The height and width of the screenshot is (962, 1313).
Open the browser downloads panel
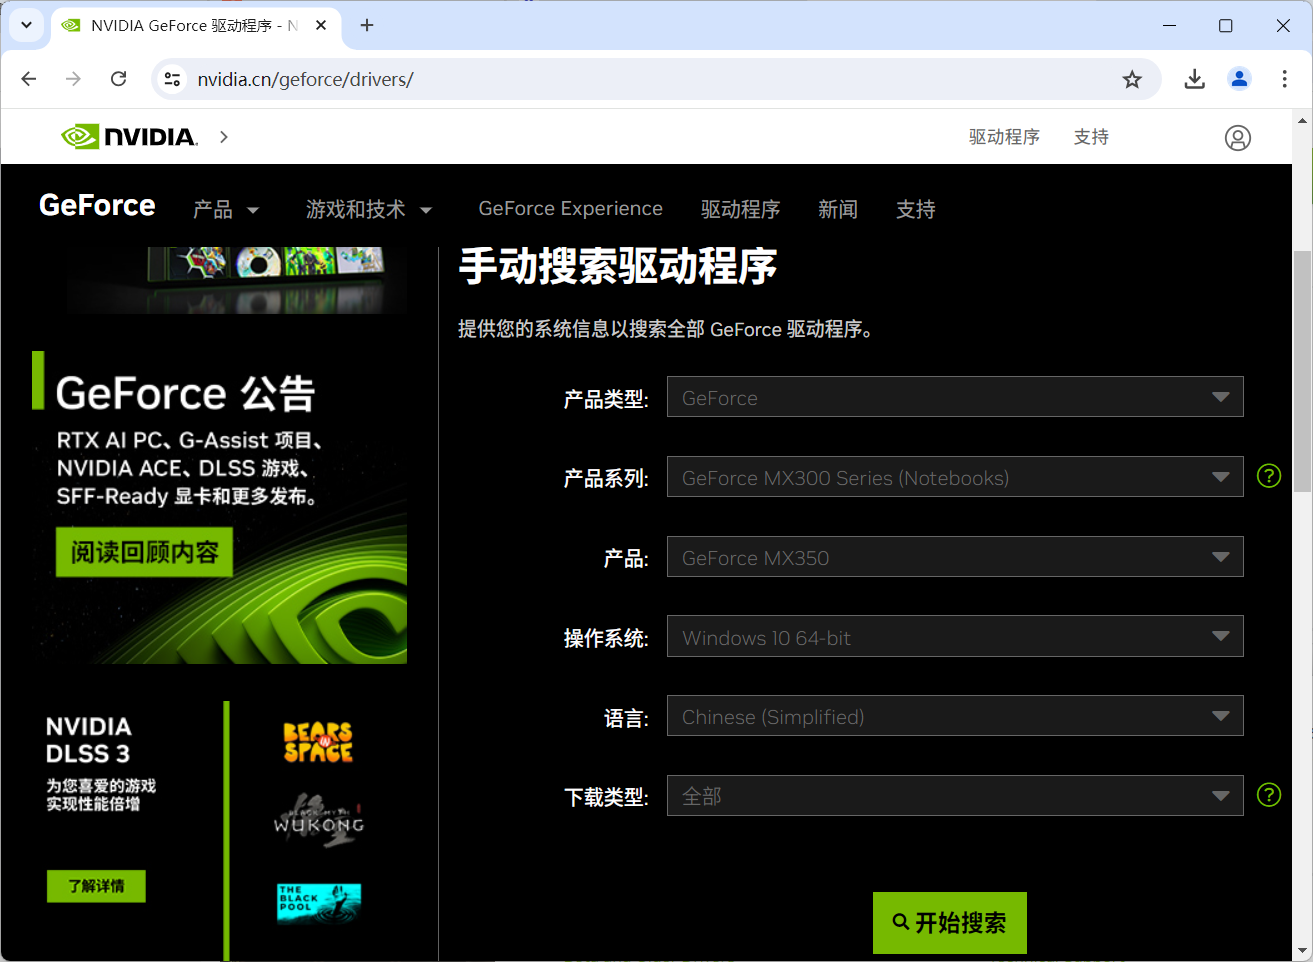(x=1194, y=79)
